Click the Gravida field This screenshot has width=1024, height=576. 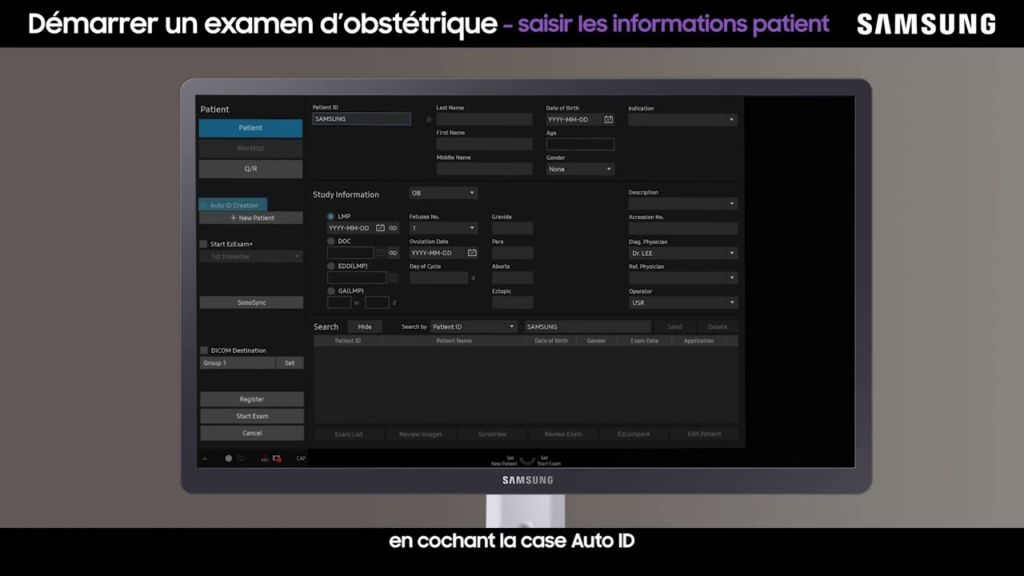click(512, 228)
